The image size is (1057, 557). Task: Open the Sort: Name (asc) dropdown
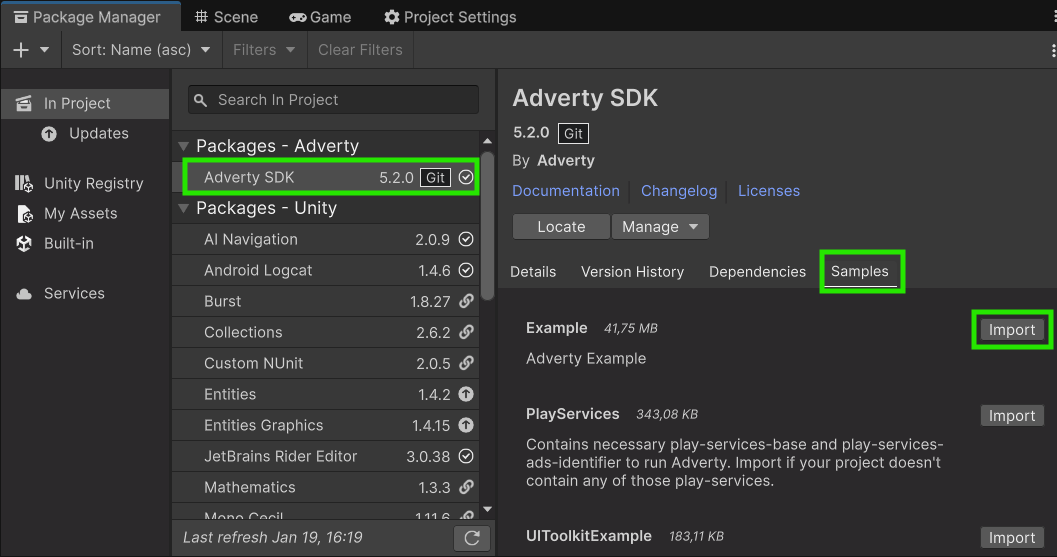click(140, 50)
